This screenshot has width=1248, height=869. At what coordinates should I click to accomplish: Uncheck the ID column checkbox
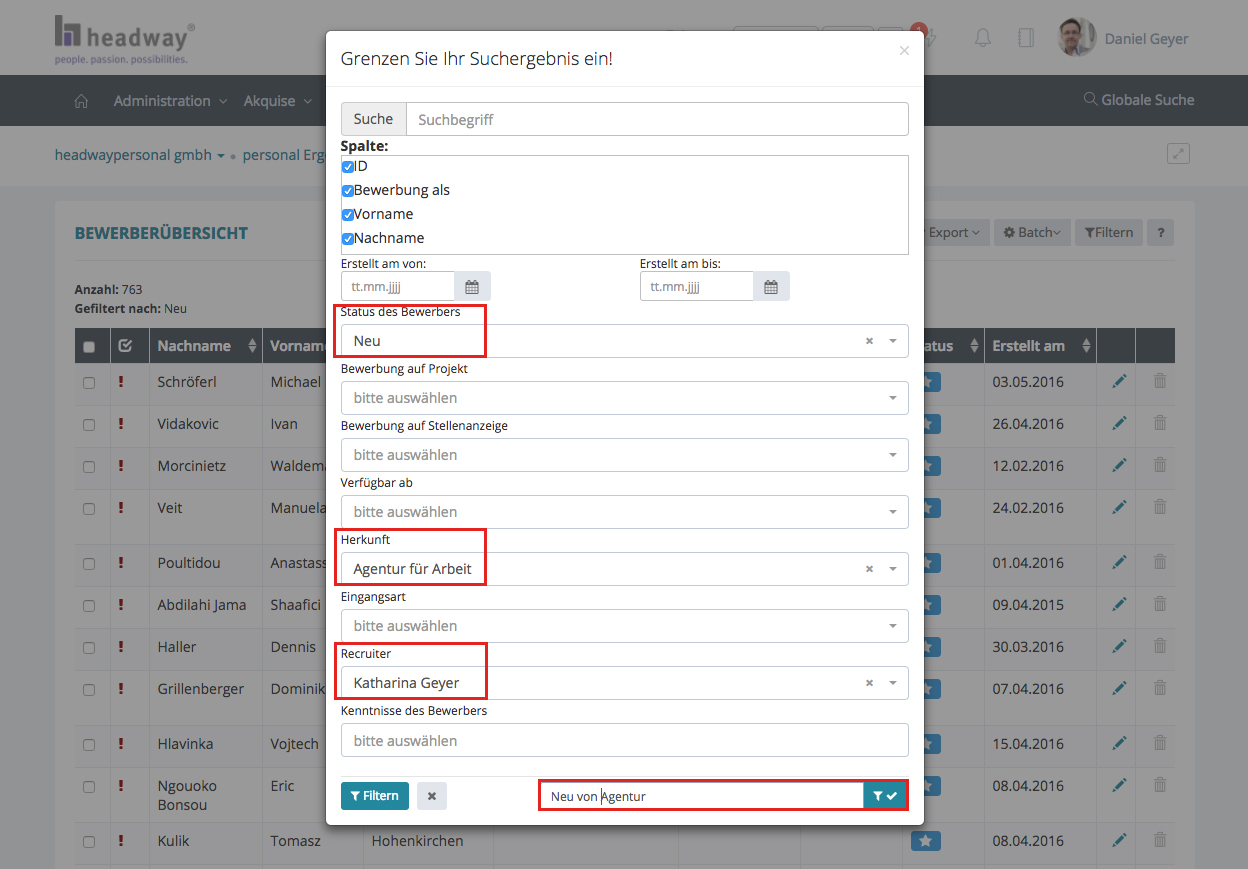coord(348,167)
